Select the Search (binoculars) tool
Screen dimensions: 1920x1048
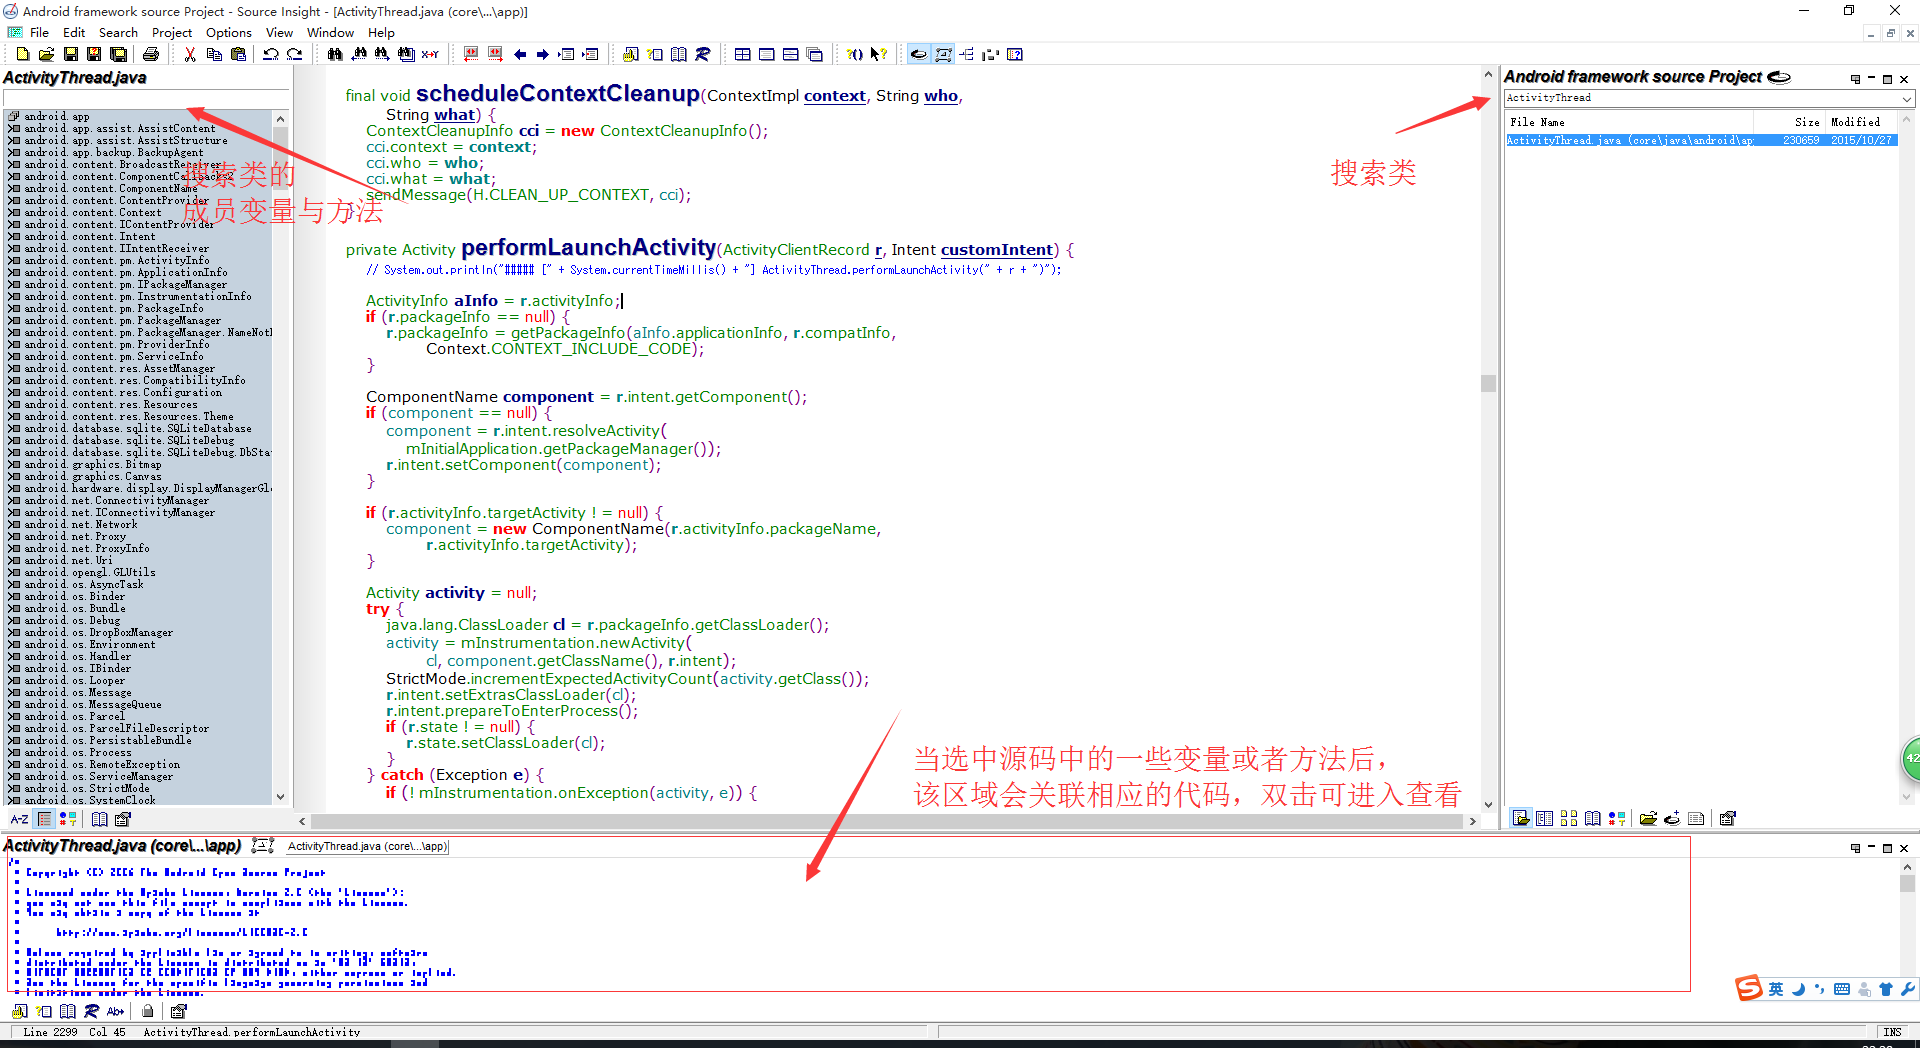tap(335, 54)
